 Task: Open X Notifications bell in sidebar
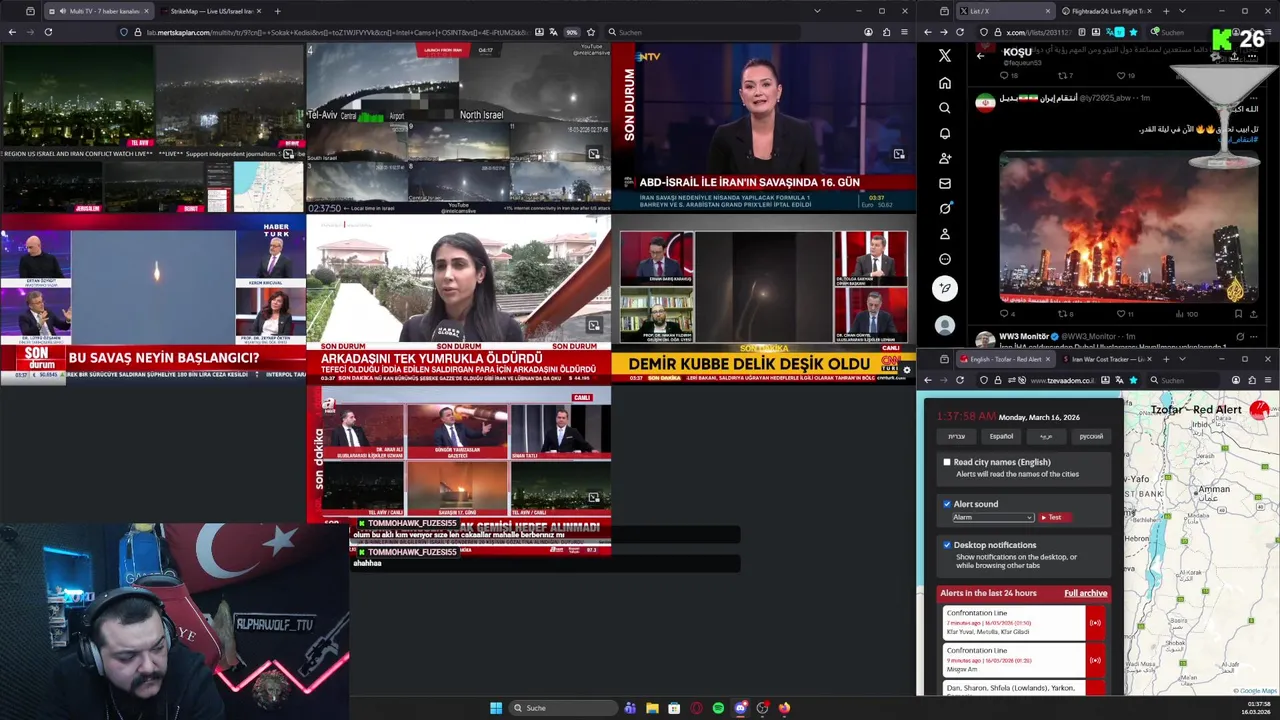click(x=945, y=133)
